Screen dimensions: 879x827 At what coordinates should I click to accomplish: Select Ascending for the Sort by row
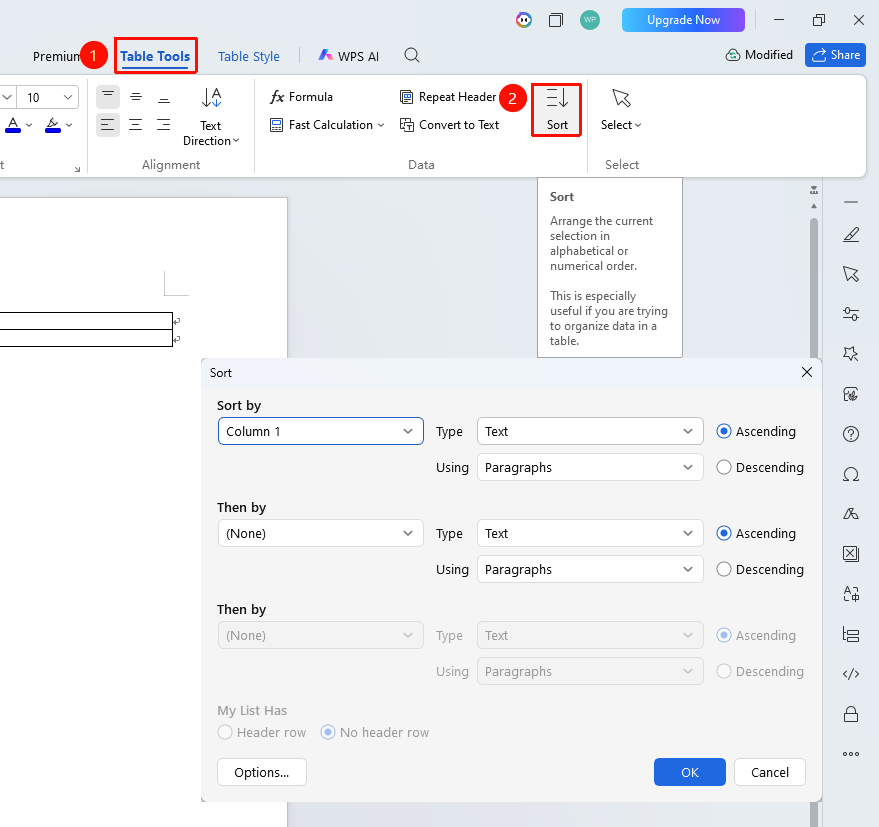click(724, 431)
